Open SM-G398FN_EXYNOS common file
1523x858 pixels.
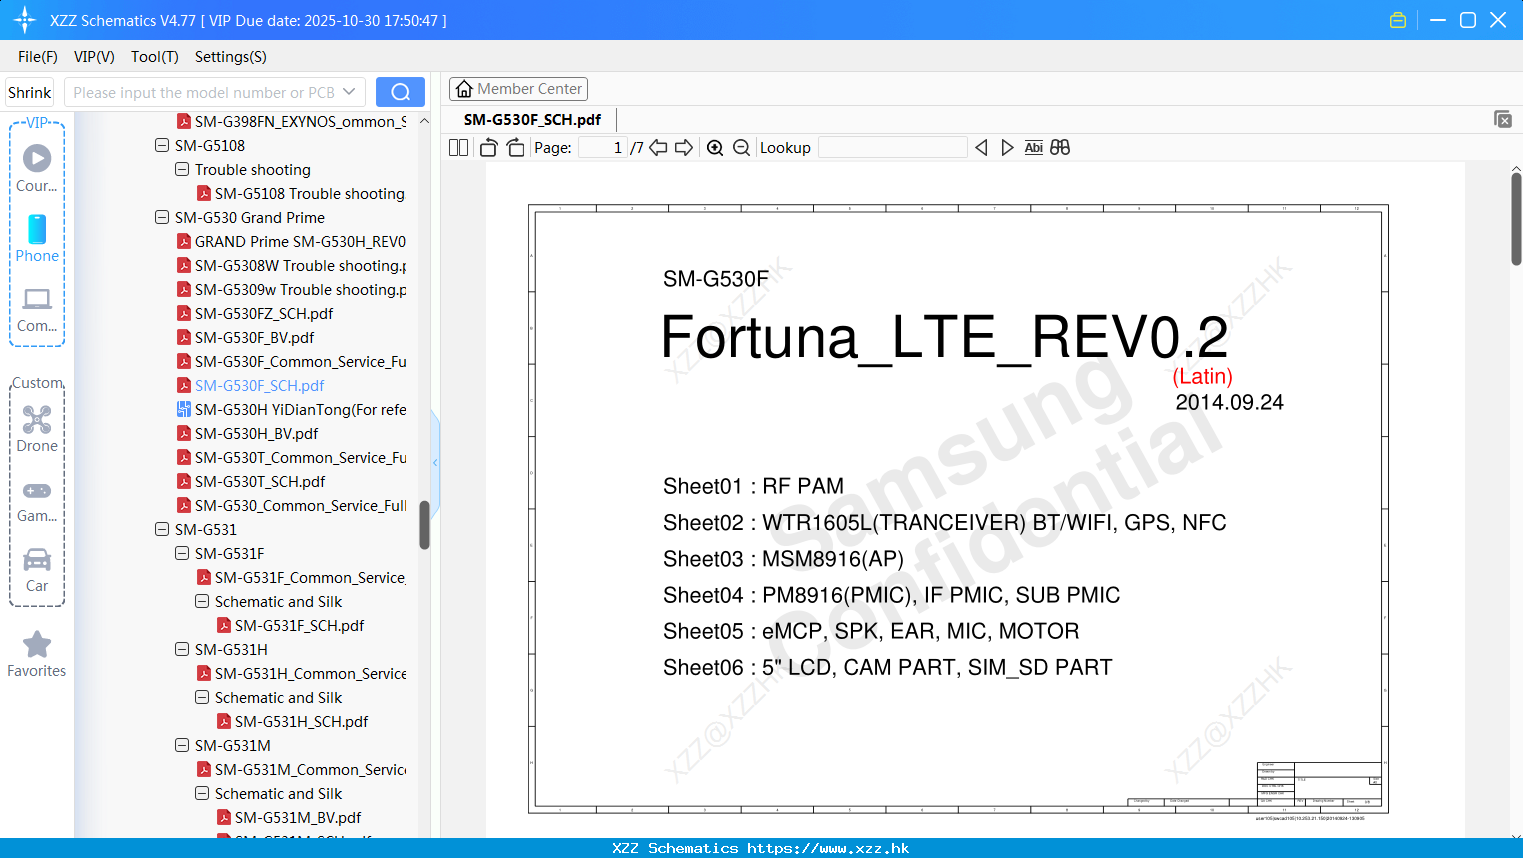(x=291, y=121)
